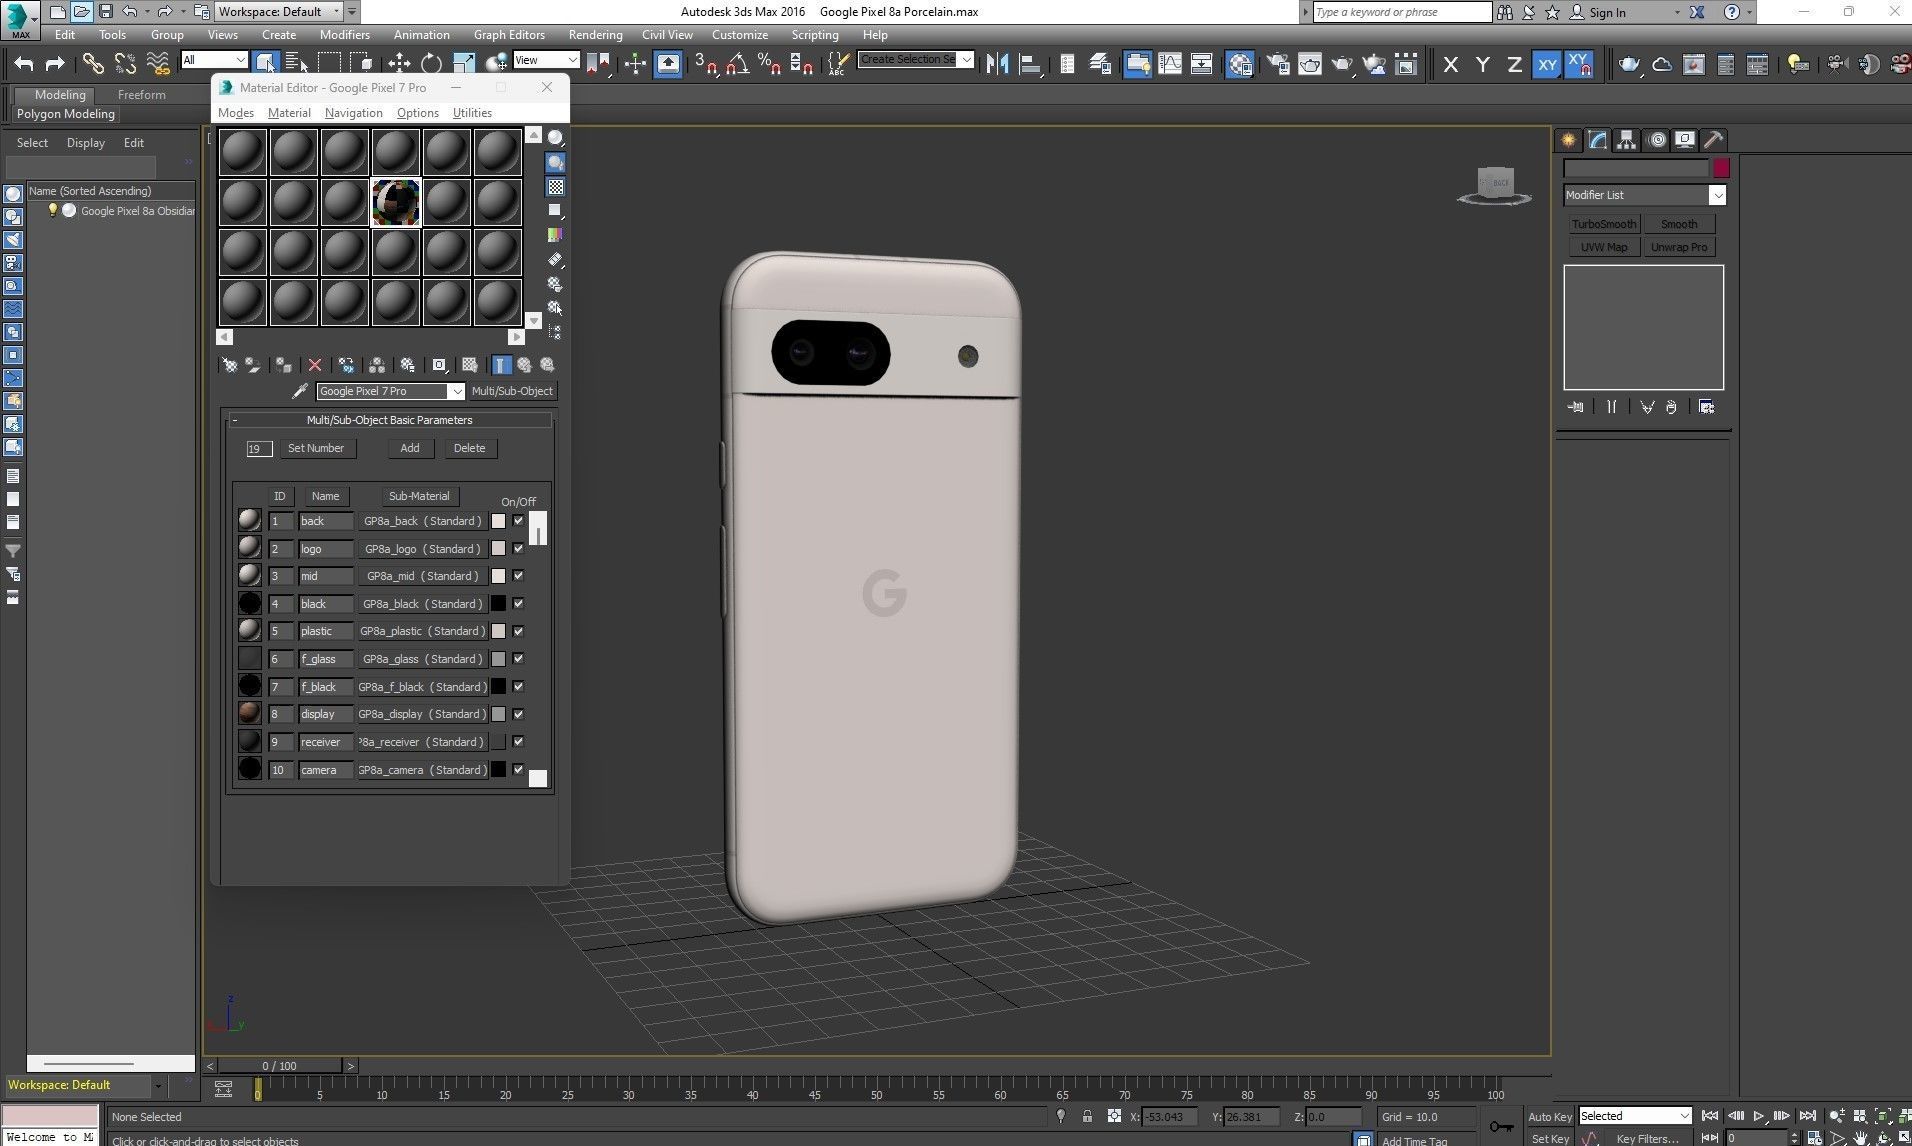Click the ViewCube in the viewport

[x=1494, y=185]
